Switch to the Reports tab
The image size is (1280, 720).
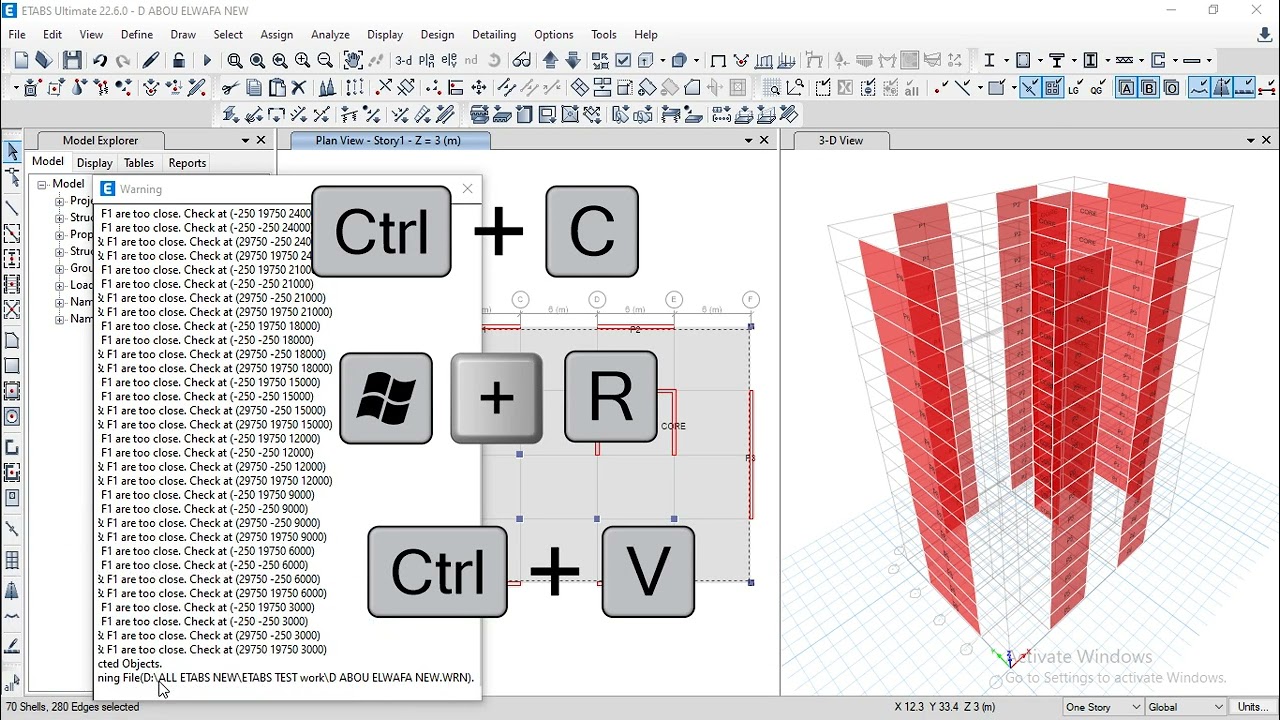coord(187,163)
